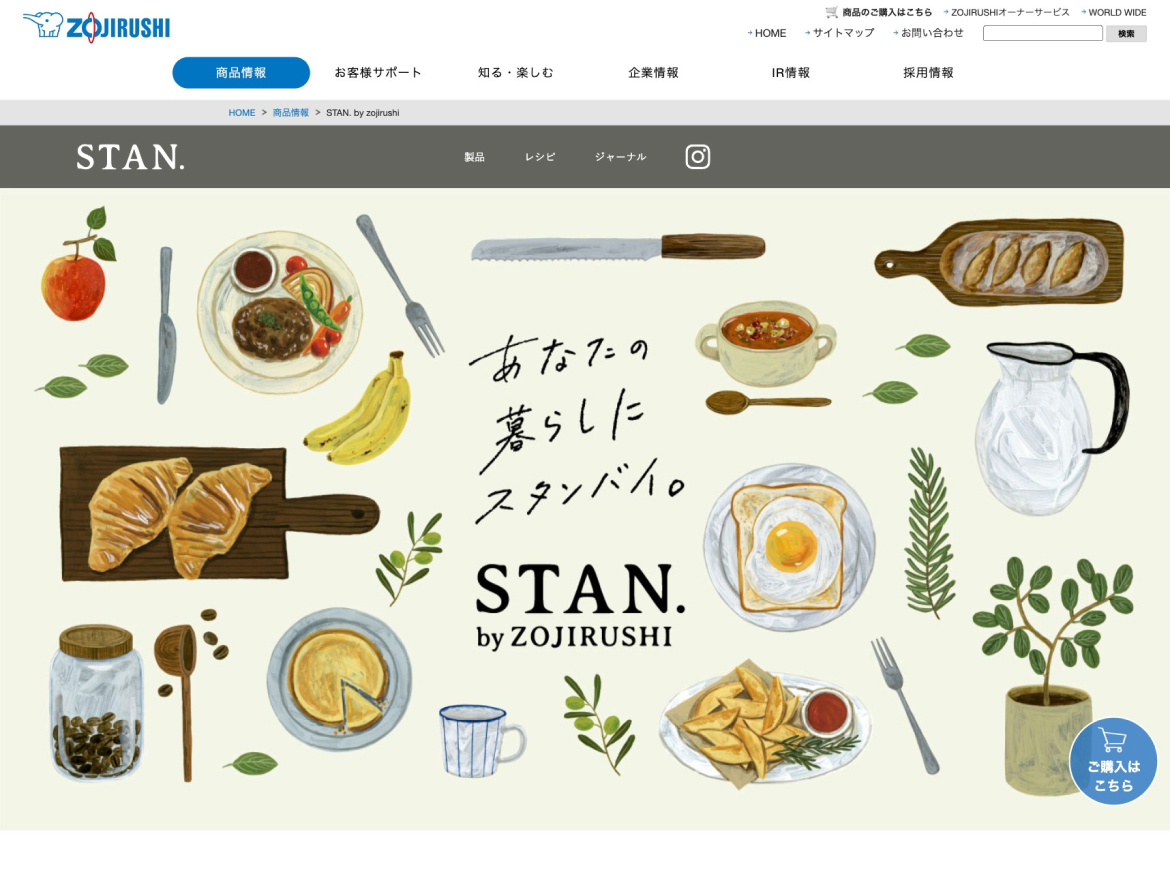
Task: Click the search text field
Action: [x=1042, y=33]
